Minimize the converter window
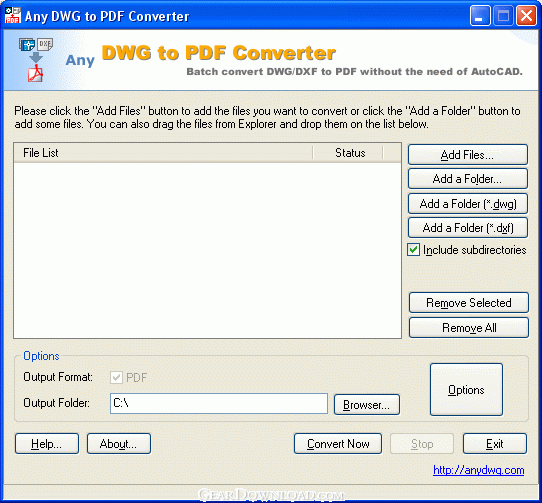 [480, 16]
